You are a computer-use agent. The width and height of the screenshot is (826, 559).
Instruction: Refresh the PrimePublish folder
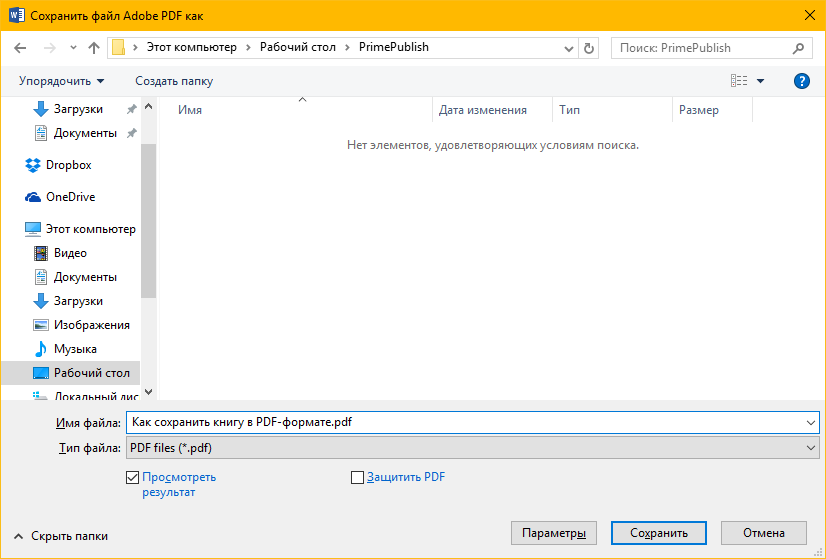click(588, 48)
